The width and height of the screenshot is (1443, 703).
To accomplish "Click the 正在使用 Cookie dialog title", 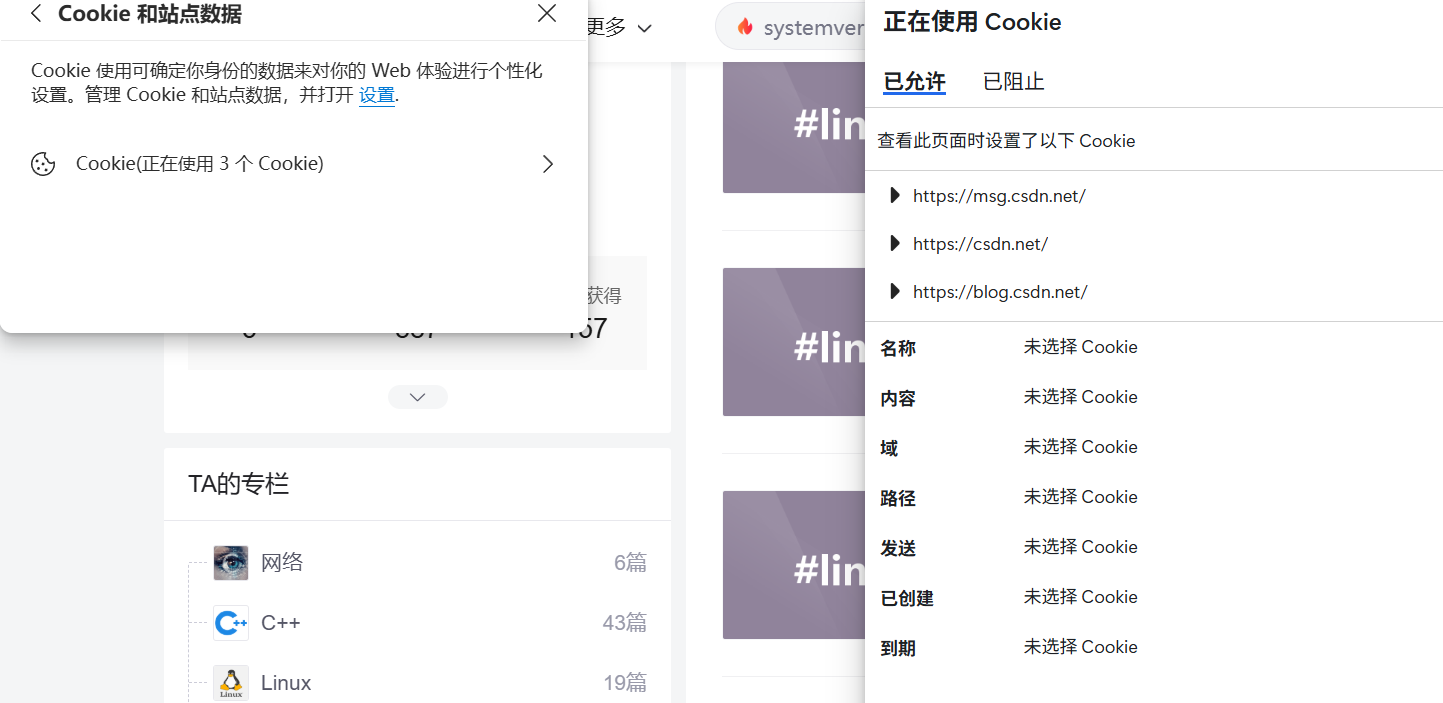I will pyautogui.click(x=972, y=22).
